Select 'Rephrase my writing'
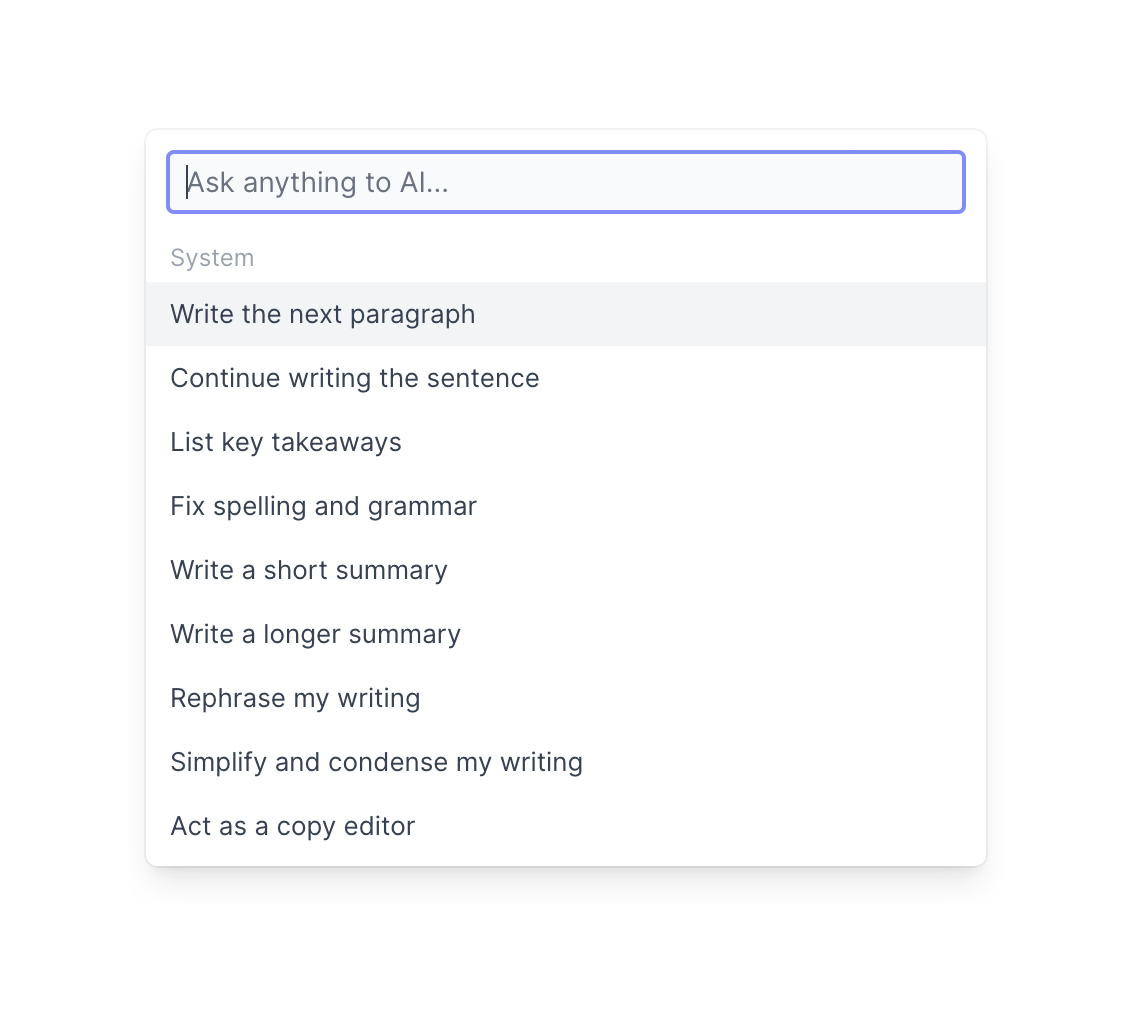The width and height of the screenshot is (1132, 1032). tap(296, 698)
